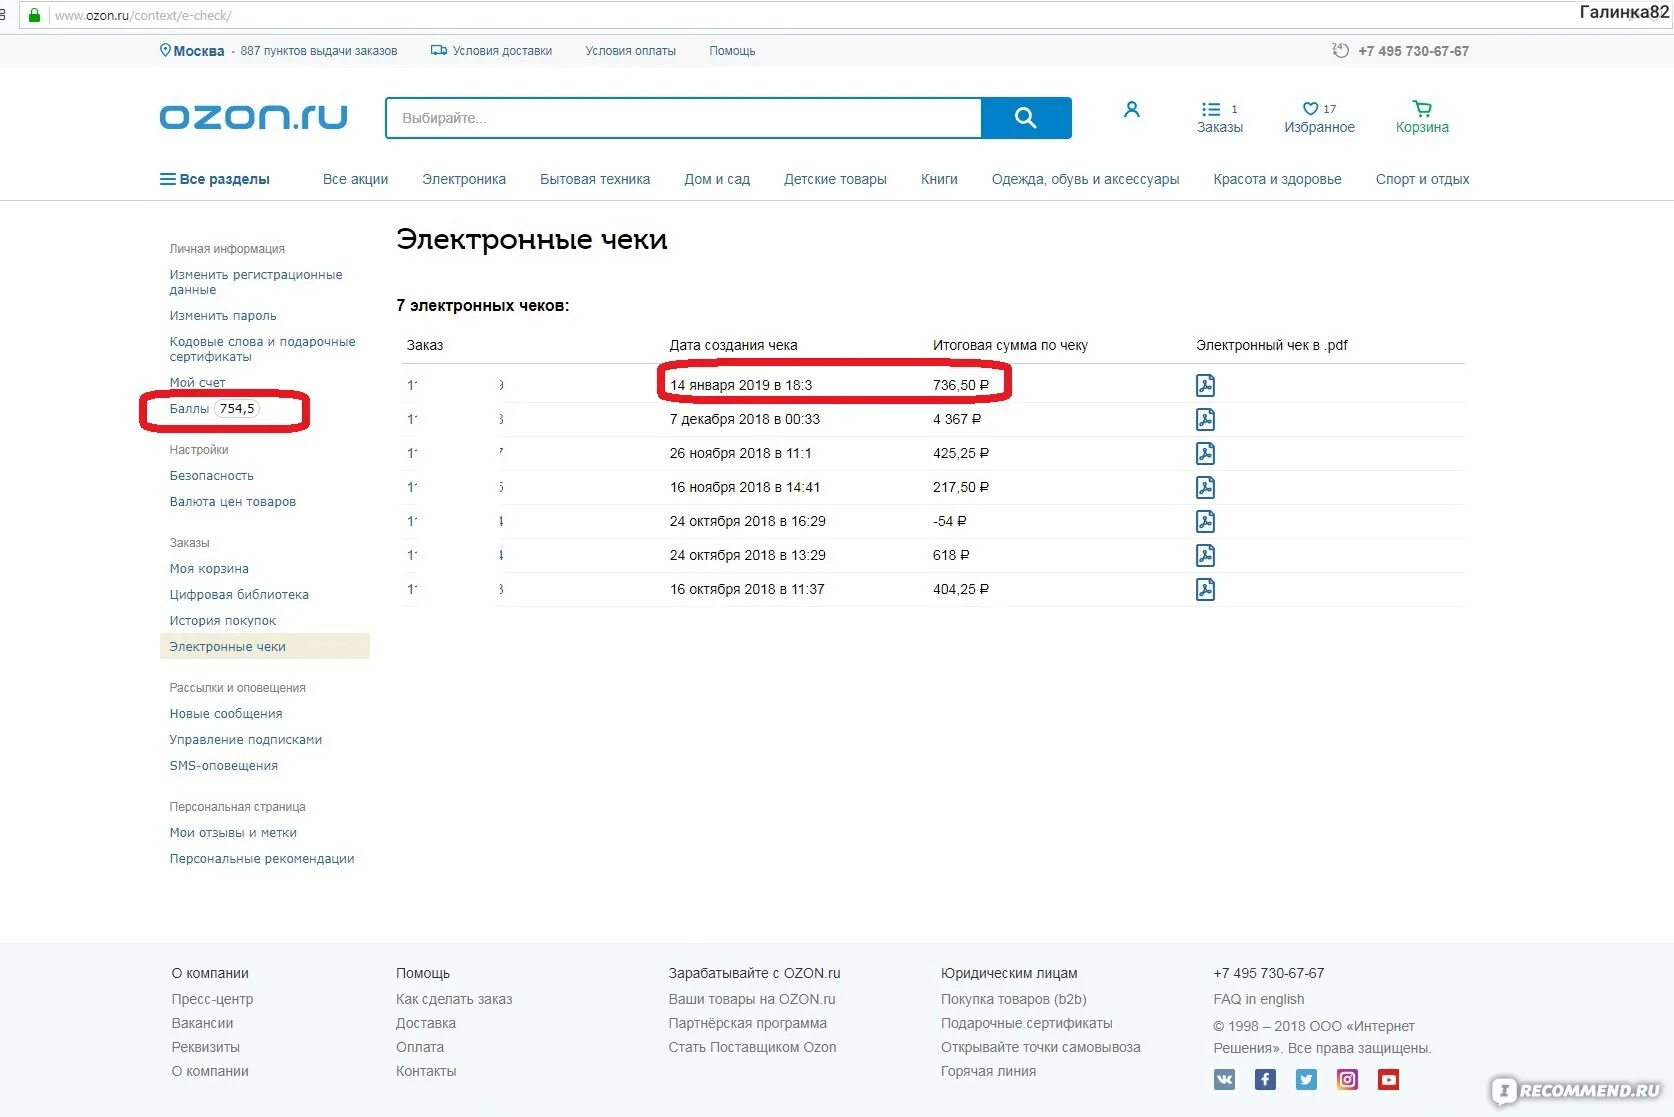Image resolution: width=1674 pixels, height=1117 pixels.
Task: Open Одежда, обувь и аксессуары category
Action: (1085, 179)
